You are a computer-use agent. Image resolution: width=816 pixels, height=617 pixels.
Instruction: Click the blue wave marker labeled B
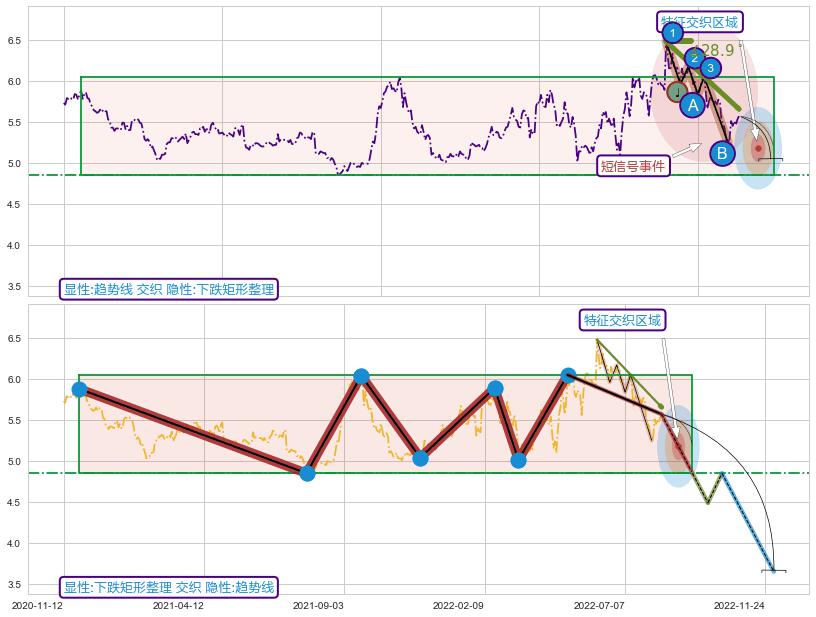722,153
